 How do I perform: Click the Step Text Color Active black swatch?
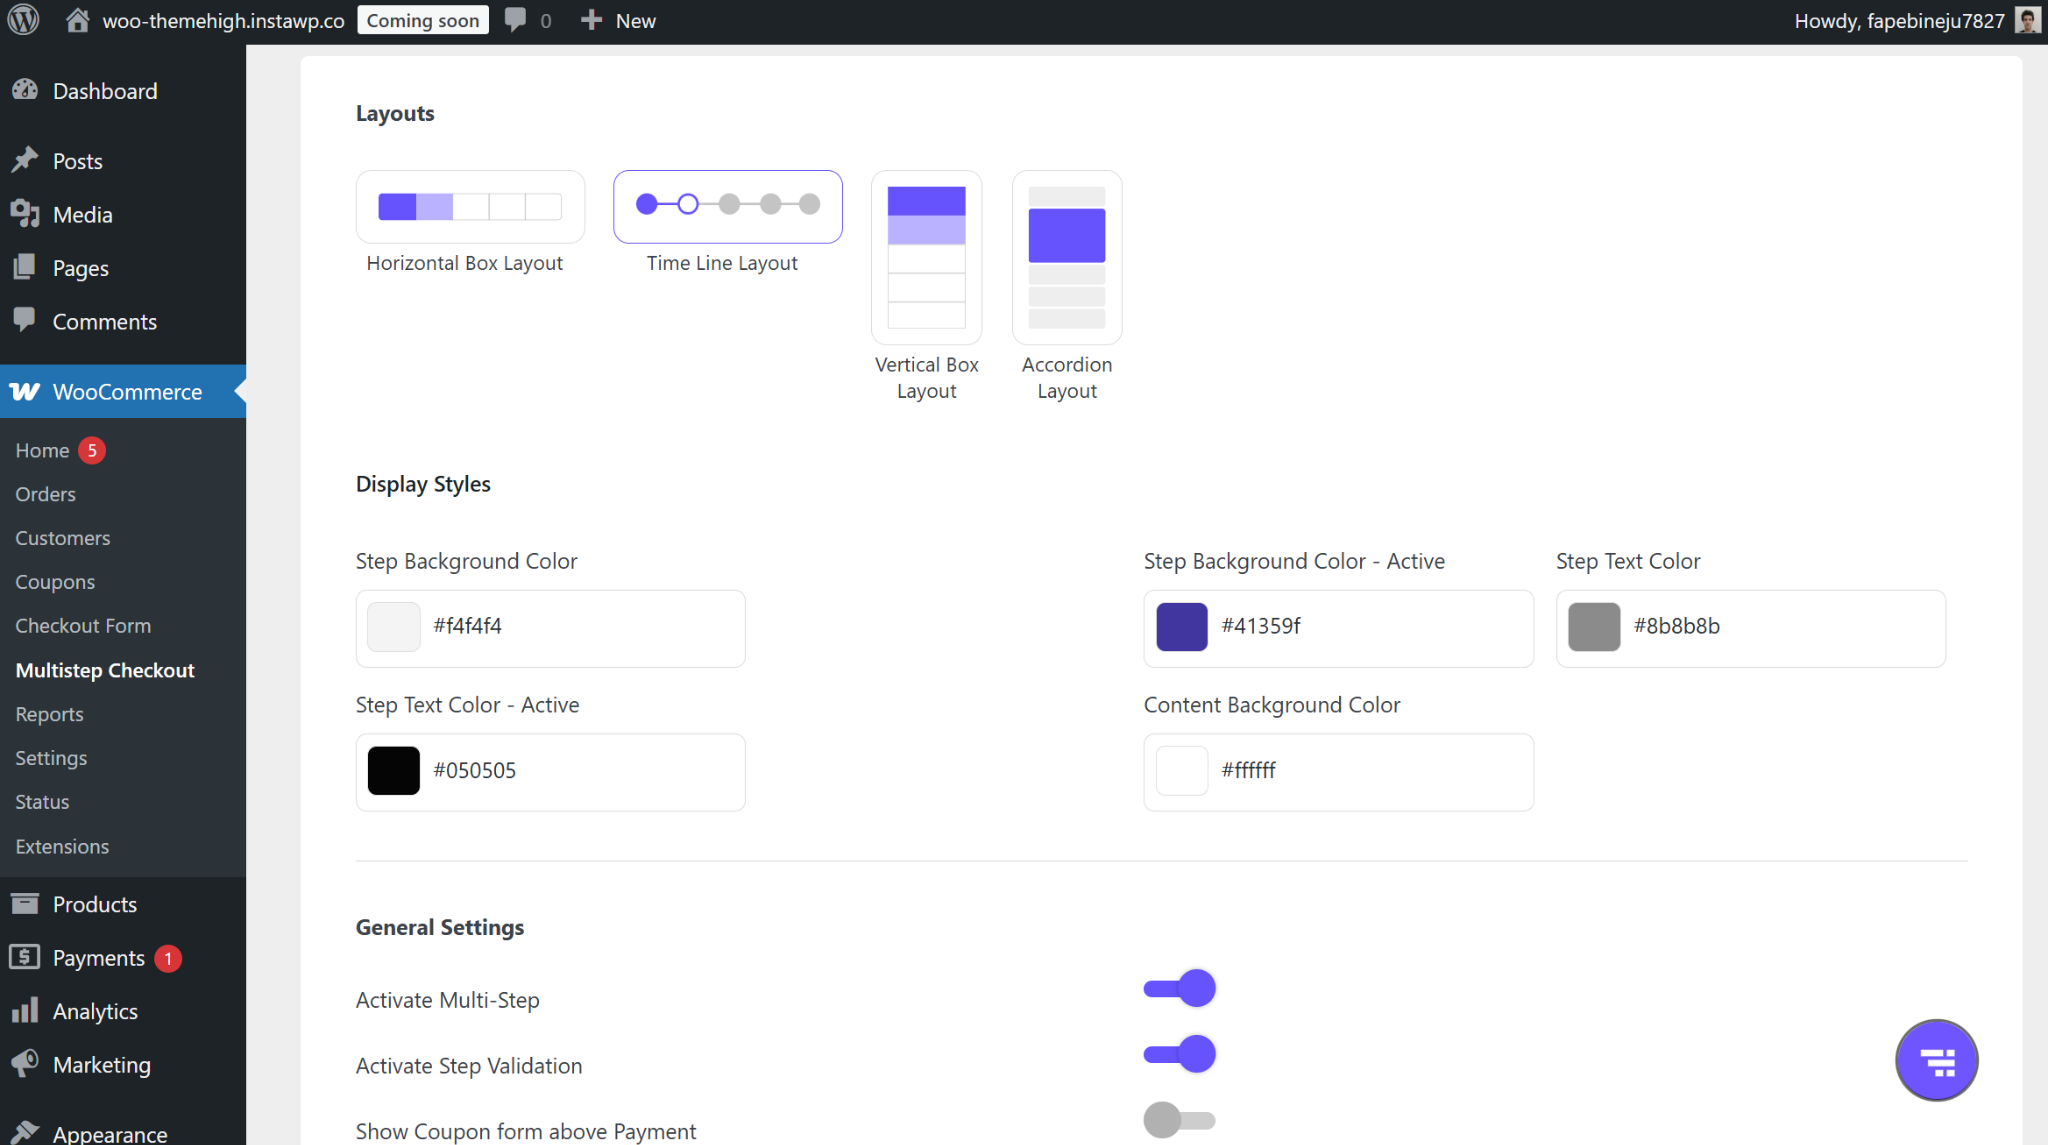[x=394, y=771]
